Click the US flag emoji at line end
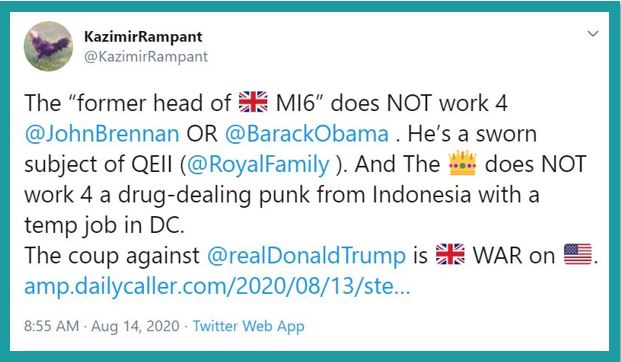The image size is (621, 362). pyautogui.click(x=578, y=254)
